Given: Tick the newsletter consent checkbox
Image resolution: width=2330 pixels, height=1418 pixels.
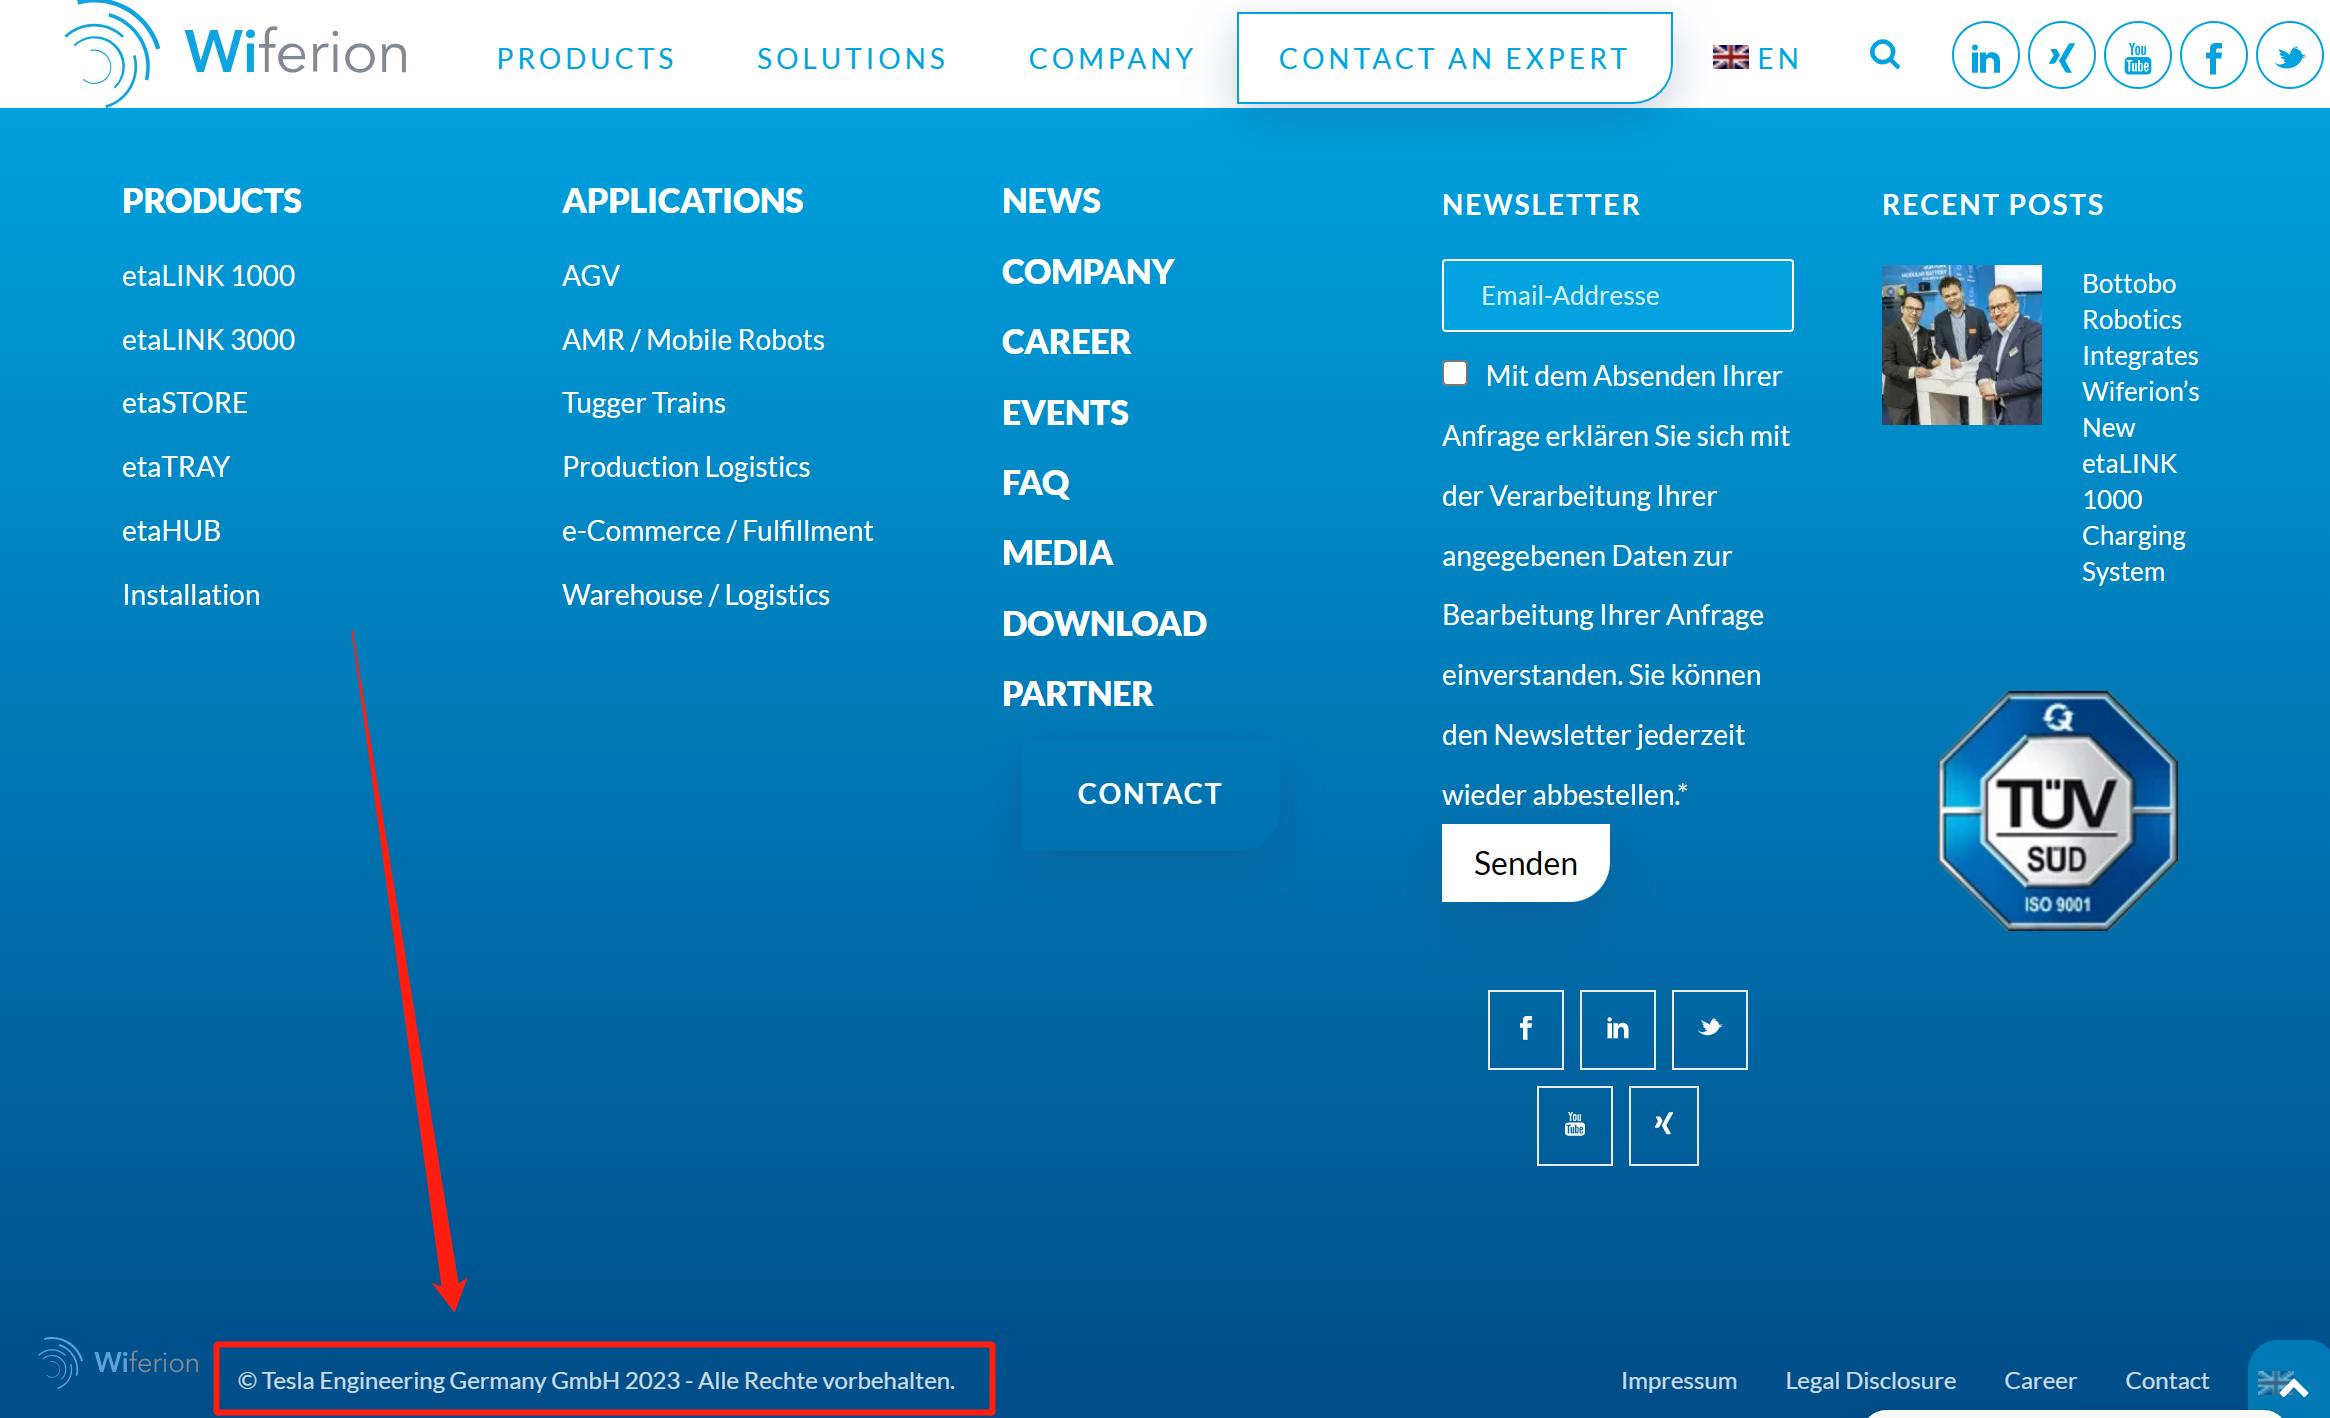Looking at the screenshot, I should coord(1455,373).
